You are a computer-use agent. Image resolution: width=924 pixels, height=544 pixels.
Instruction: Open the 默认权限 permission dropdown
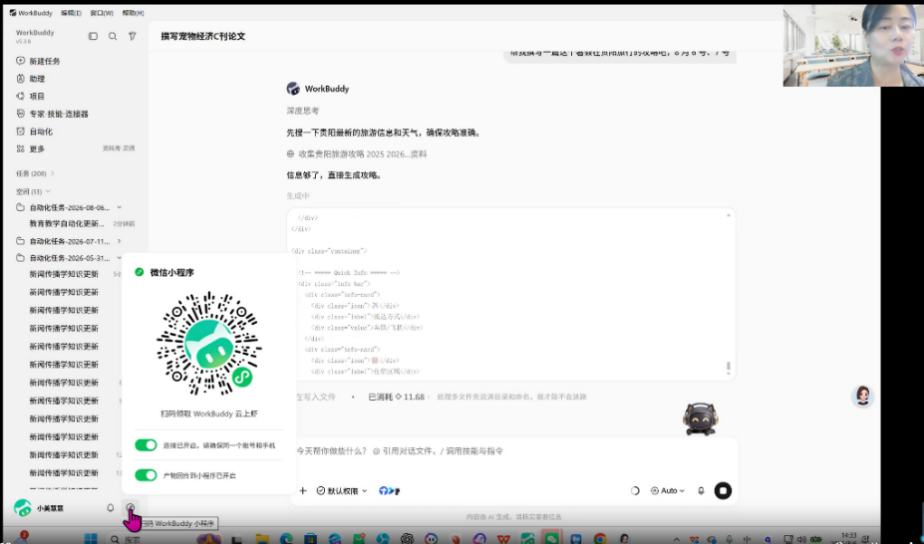tap(342, 490)
